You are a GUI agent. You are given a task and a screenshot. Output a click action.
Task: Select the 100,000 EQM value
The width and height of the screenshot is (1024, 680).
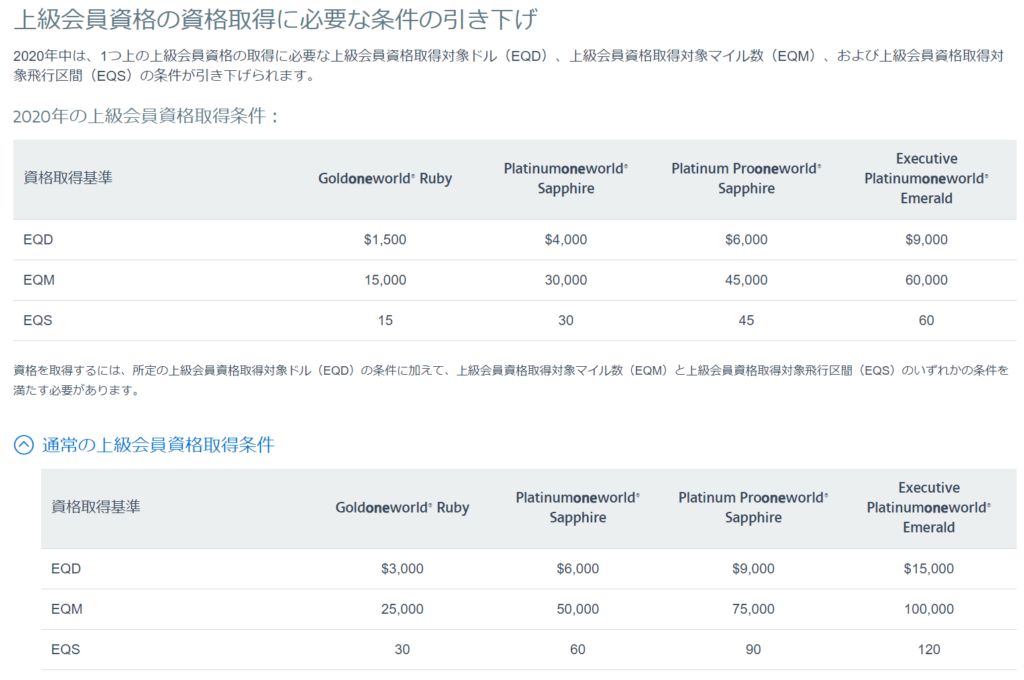click(x=928, y=609)
